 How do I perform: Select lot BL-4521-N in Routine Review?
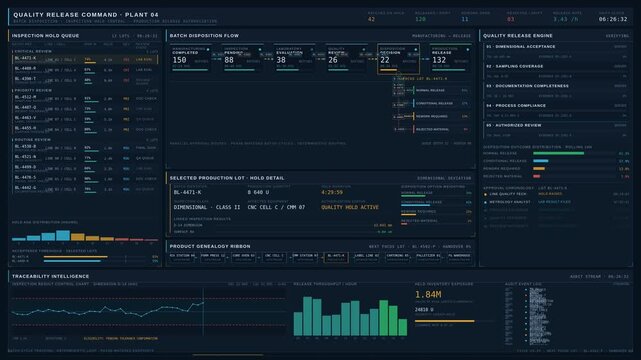coord(85,158)
